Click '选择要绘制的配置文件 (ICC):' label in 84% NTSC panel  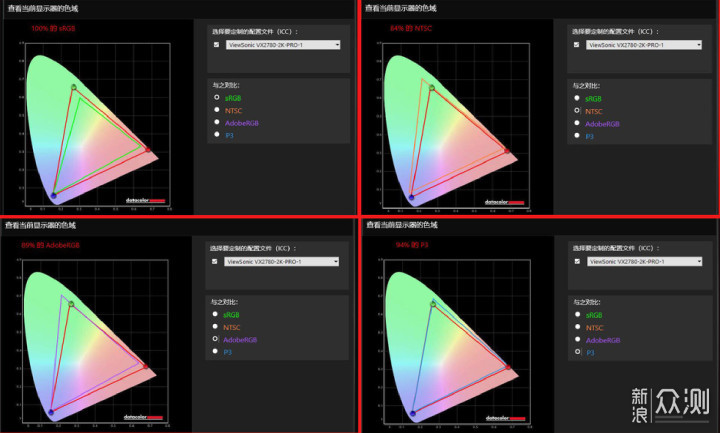(616, 32)
